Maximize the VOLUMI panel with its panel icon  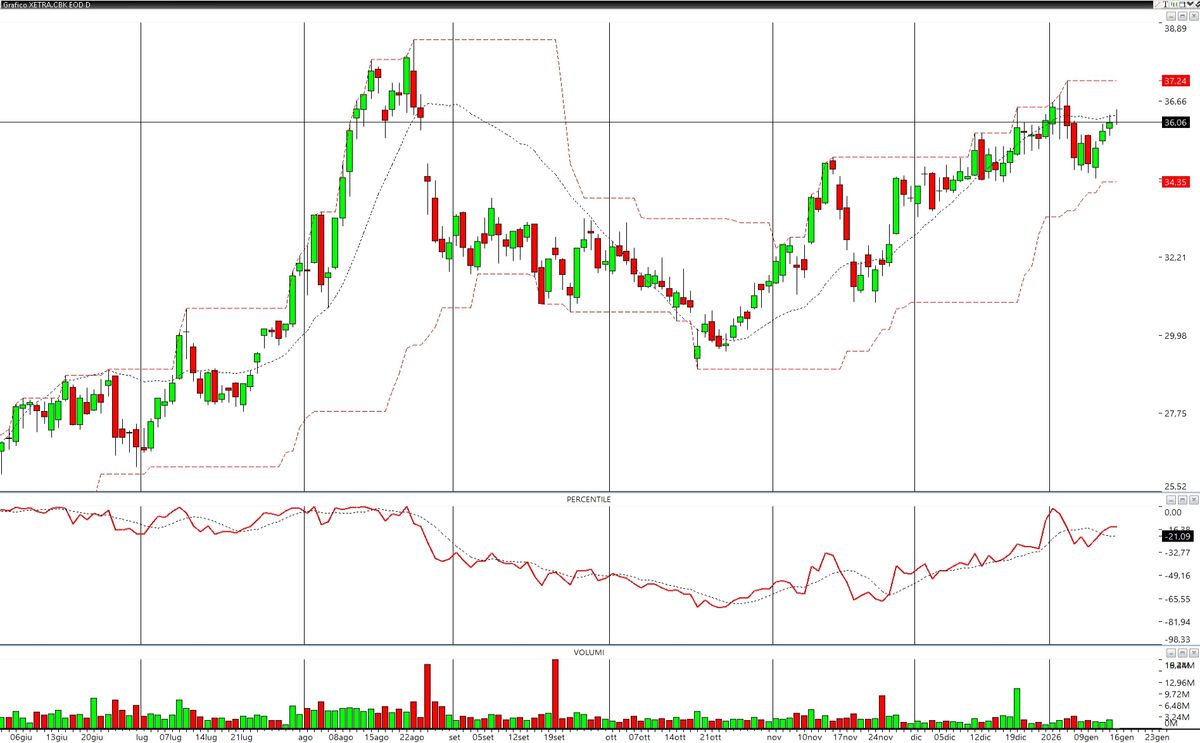coord(1182,652)
